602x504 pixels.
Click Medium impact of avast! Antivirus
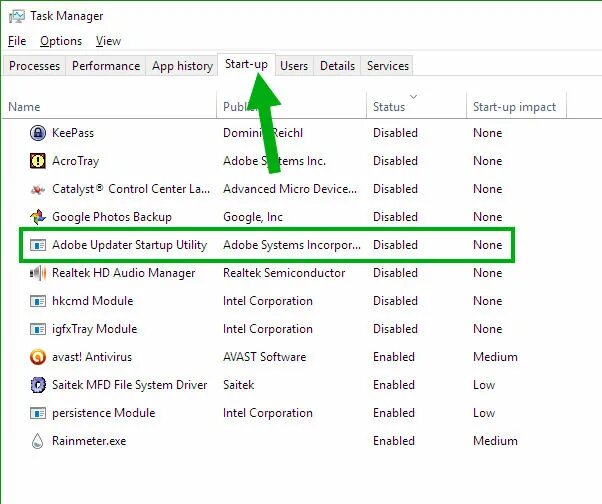click(495, 357)
